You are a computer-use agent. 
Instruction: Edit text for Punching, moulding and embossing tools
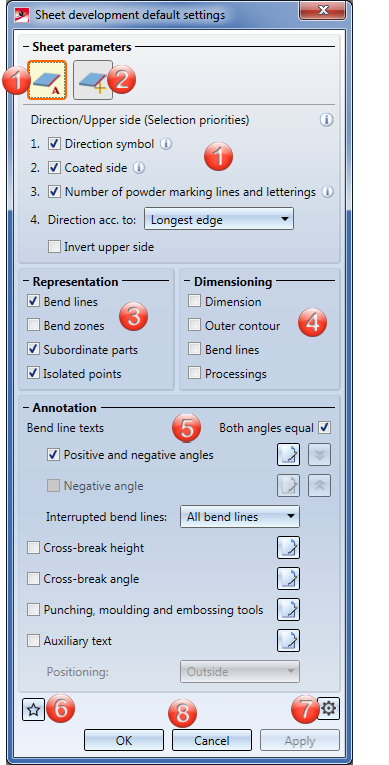(x=288, y=610)
